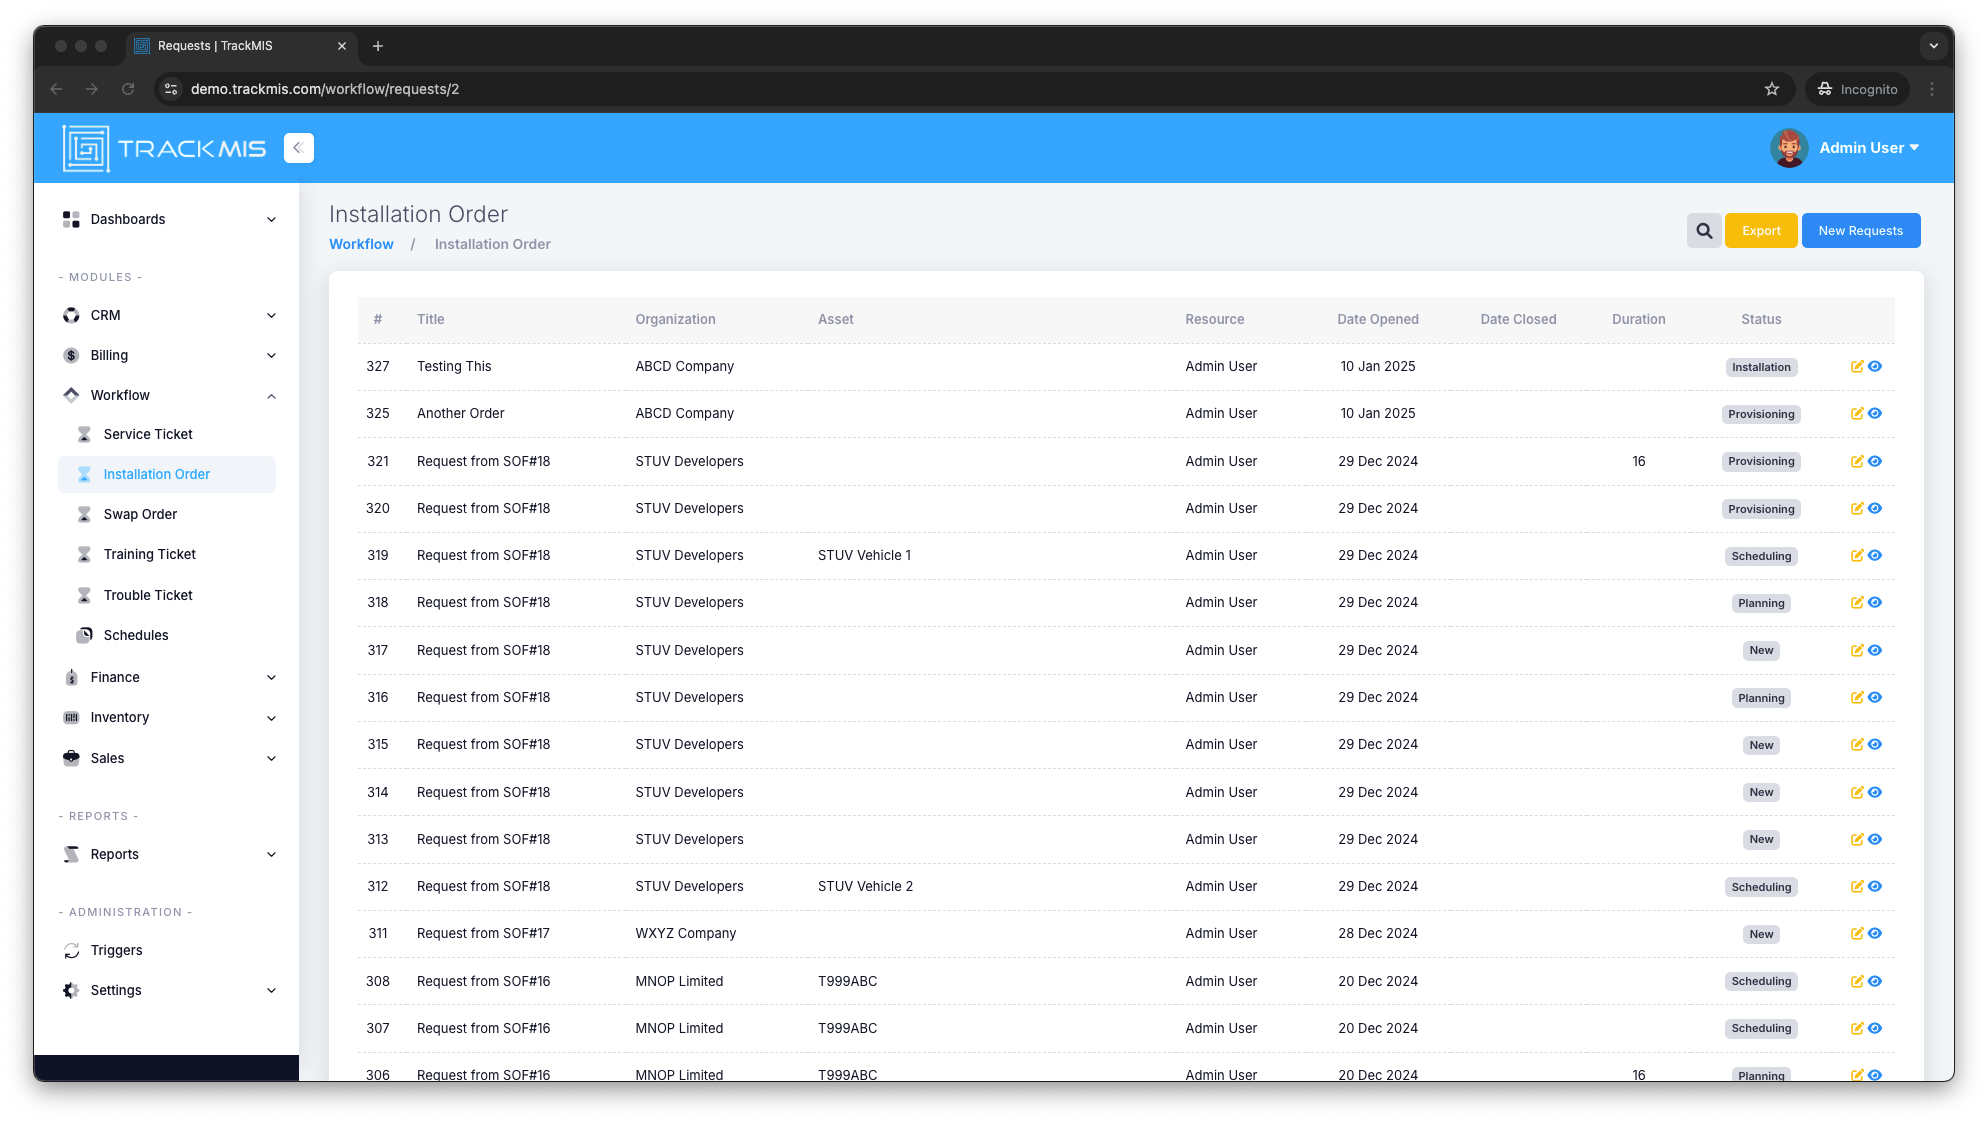
Task: Open the browser three-dot menu
Action: tap(1932, 89)
